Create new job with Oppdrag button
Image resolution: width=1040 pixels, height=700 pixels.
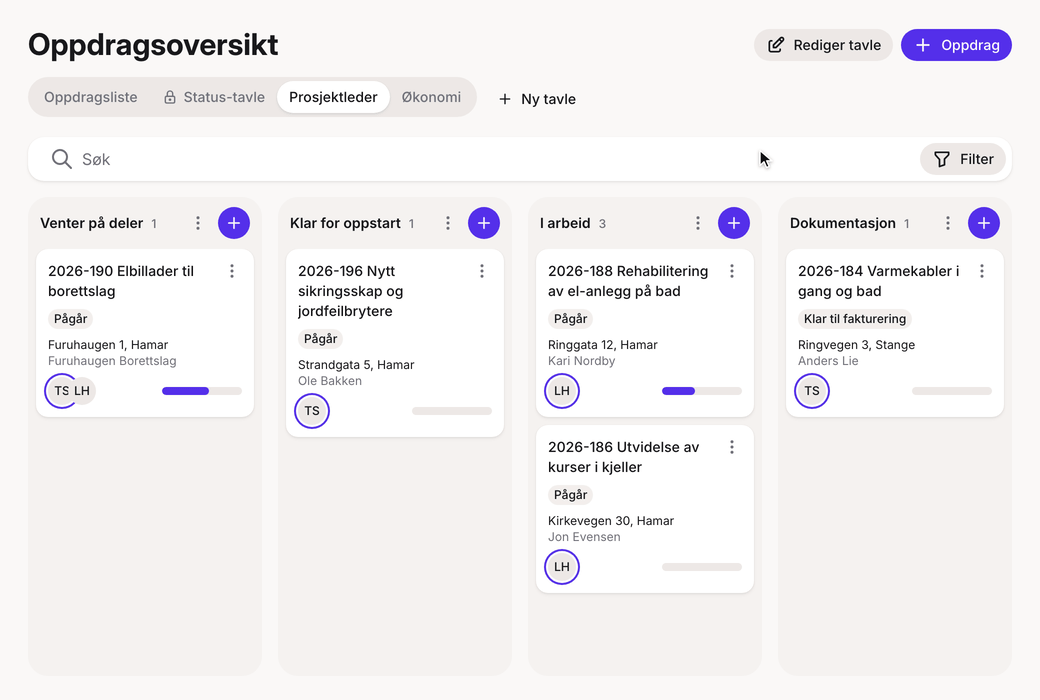click(956, 45)
